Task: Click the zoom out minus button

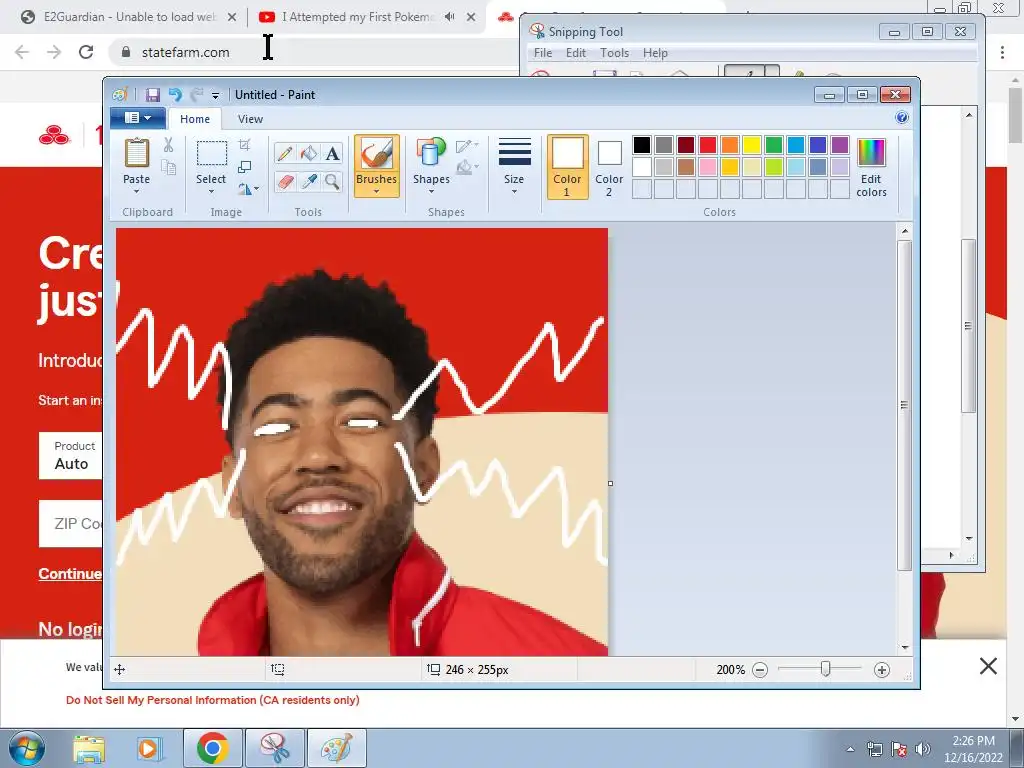Action: (760, 670)
